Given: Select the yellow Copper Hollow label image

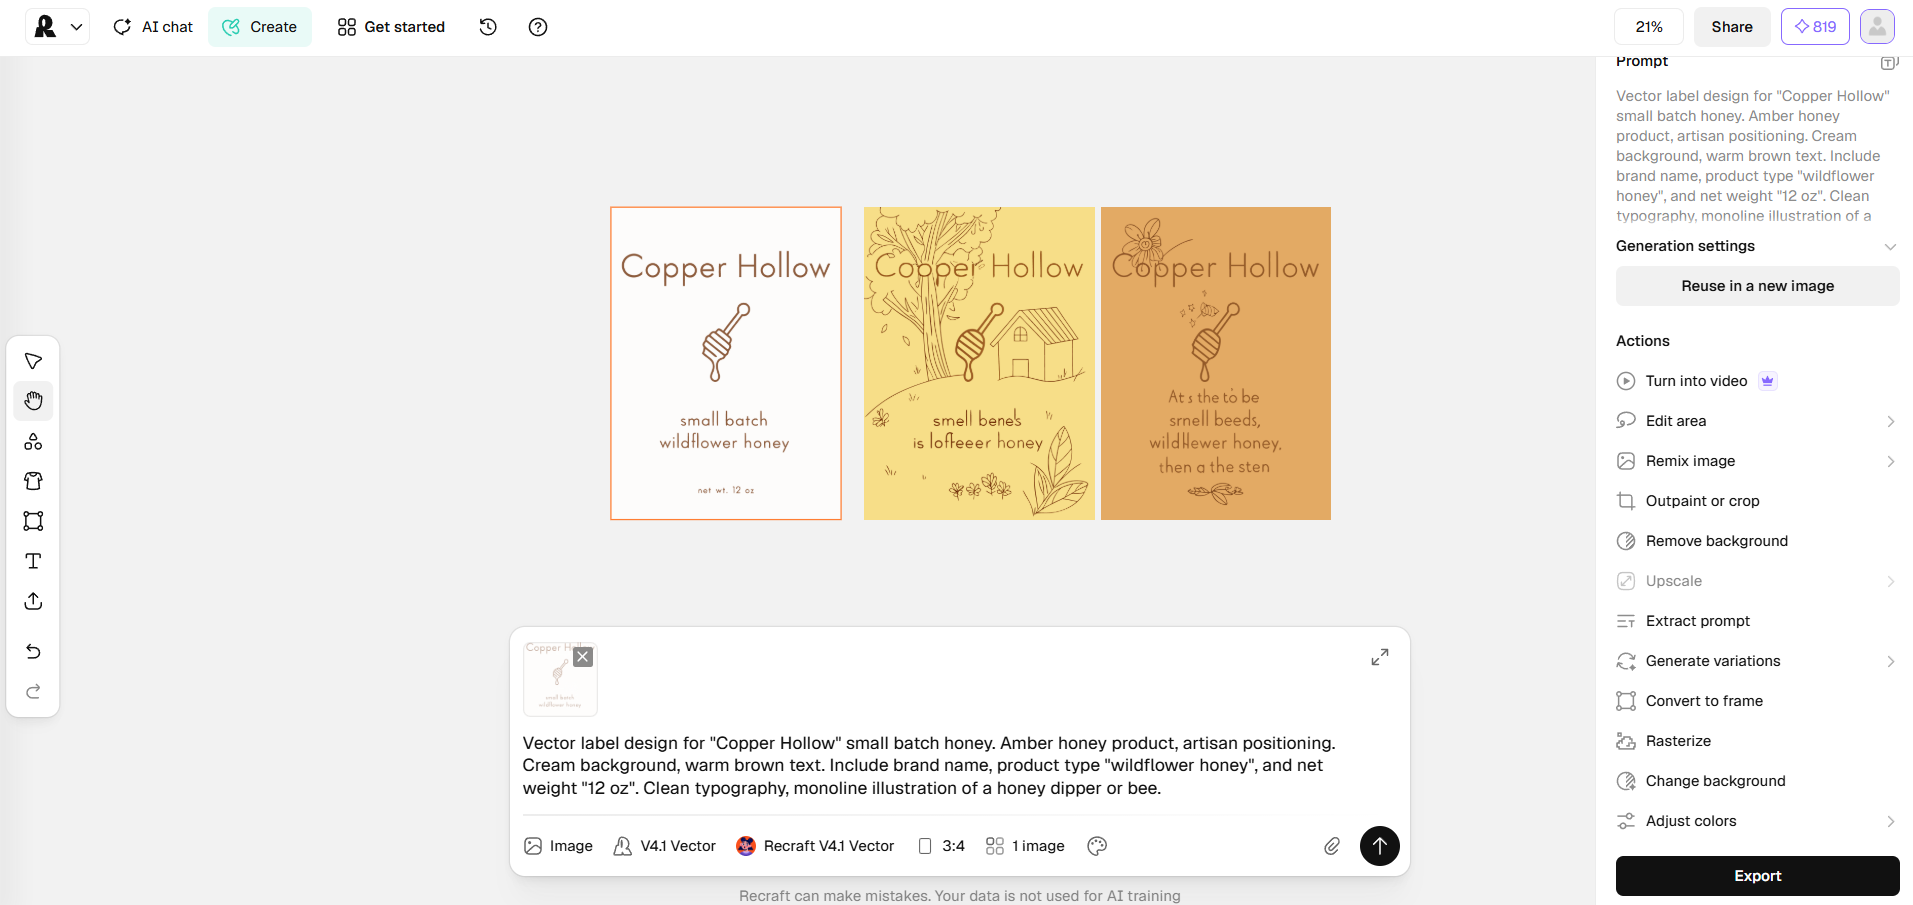Looking at the screenshot, I should (979, 363).
